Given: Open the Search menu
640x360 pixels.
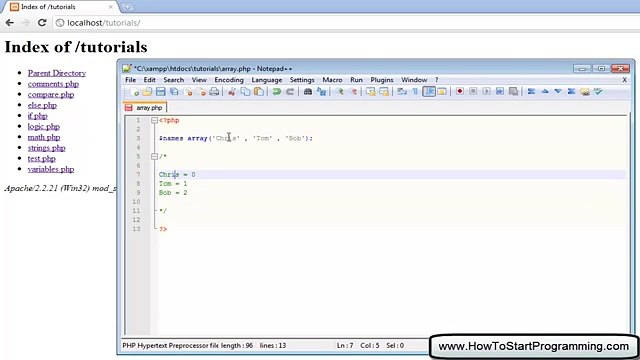Looking at the screenshot, I should [x=173, y=80].
